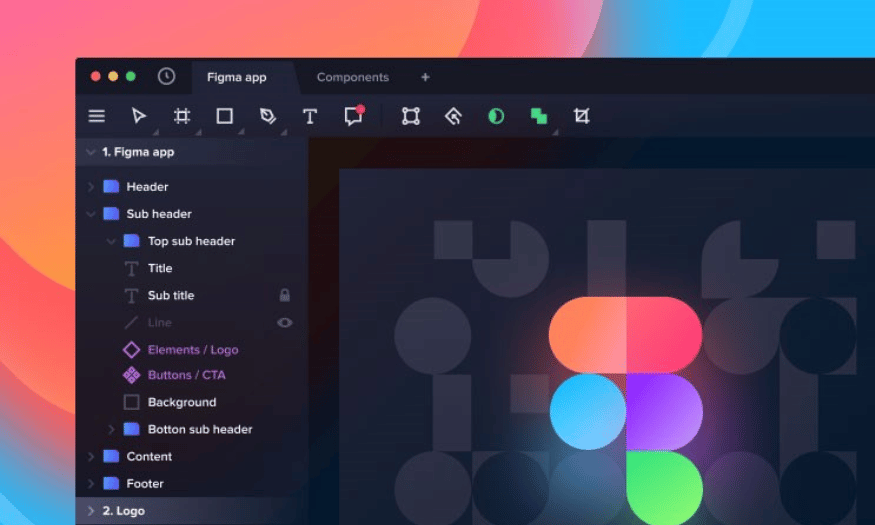Select the Elements / Logo layer
The height and width of the screenshot is (525, 875).
coord(193,350)
